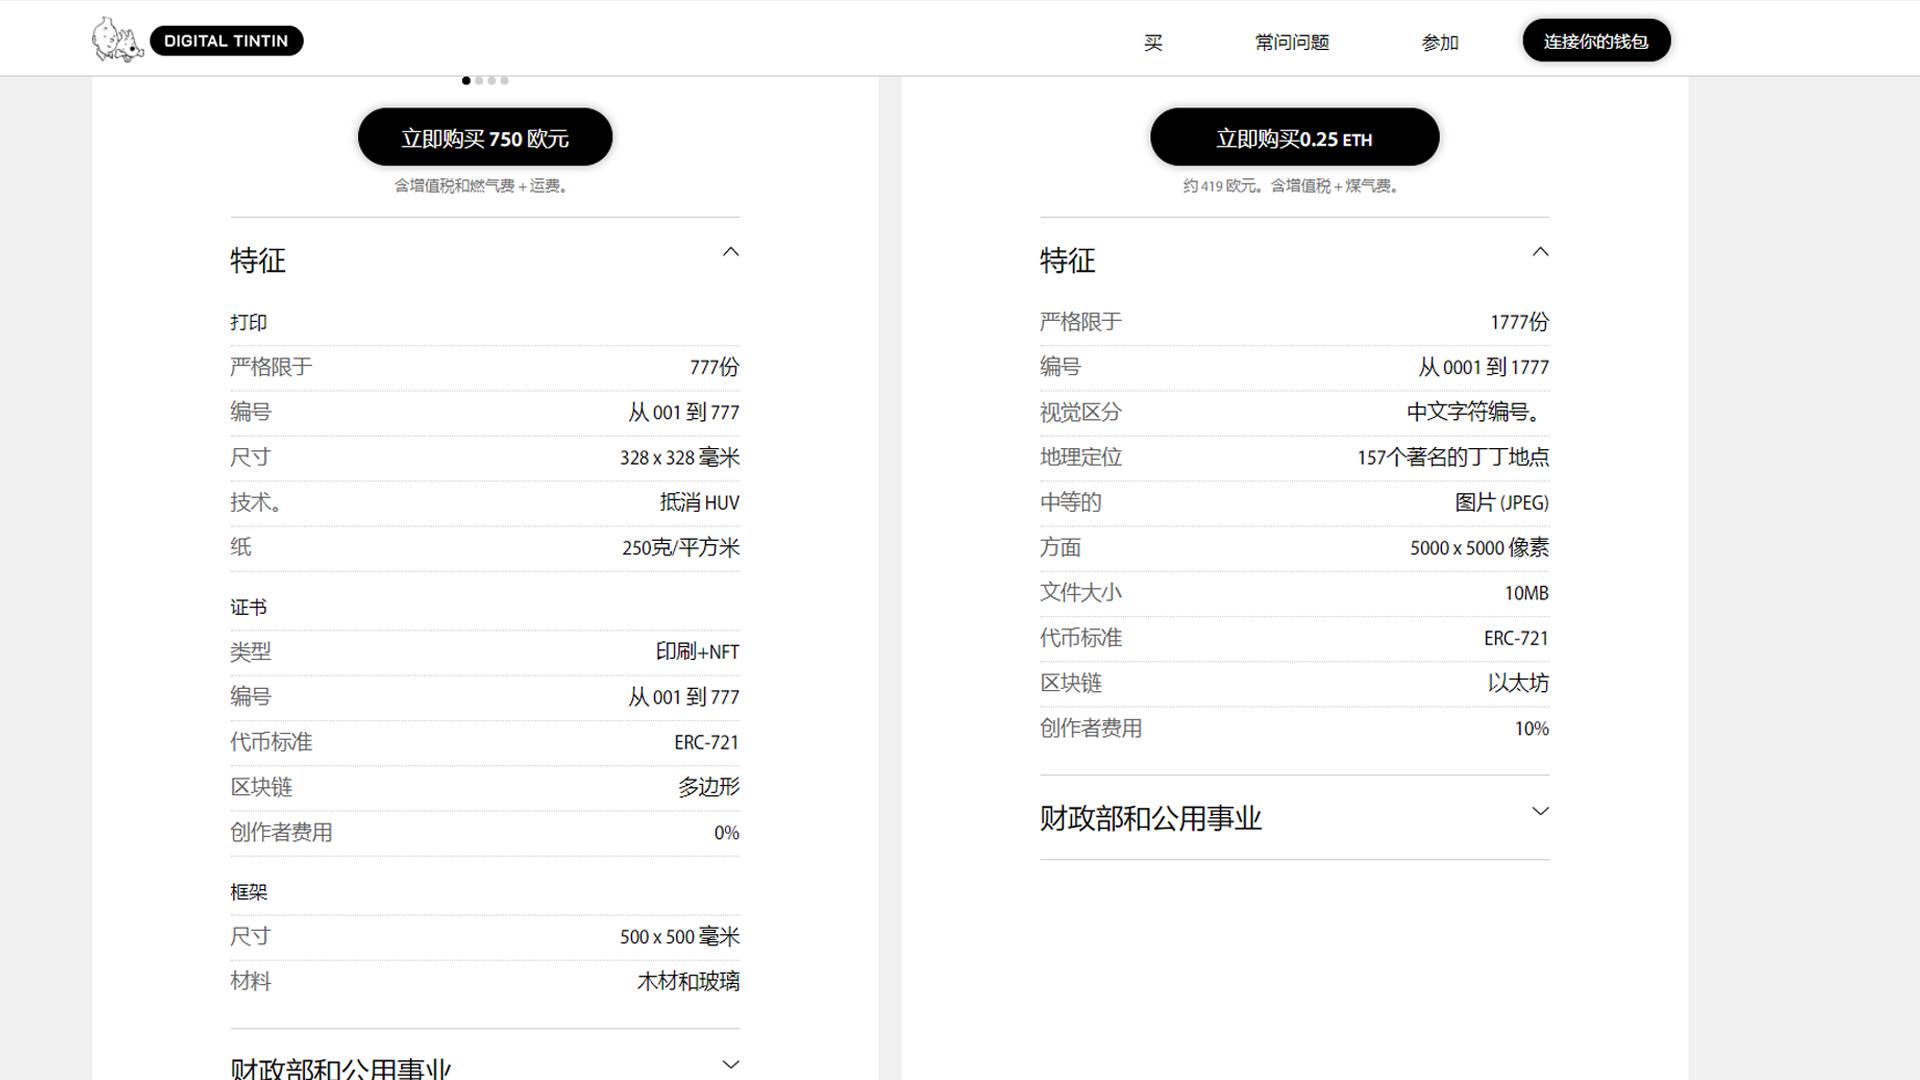
Task: Select the second carousel dot
Action: coord(478,81)
